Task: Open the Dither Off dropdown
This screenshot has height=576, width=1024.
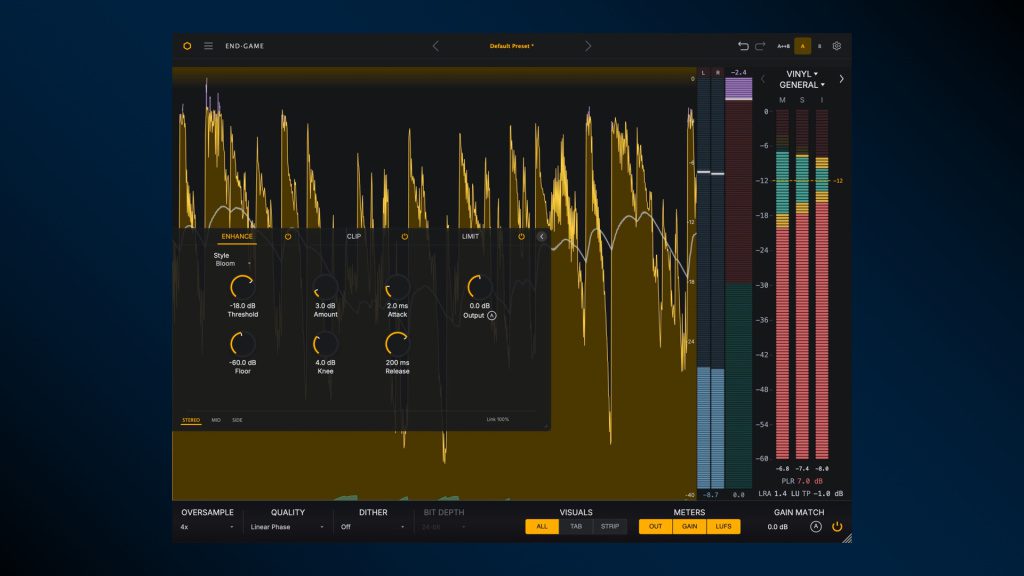Action: click(373, 527)
